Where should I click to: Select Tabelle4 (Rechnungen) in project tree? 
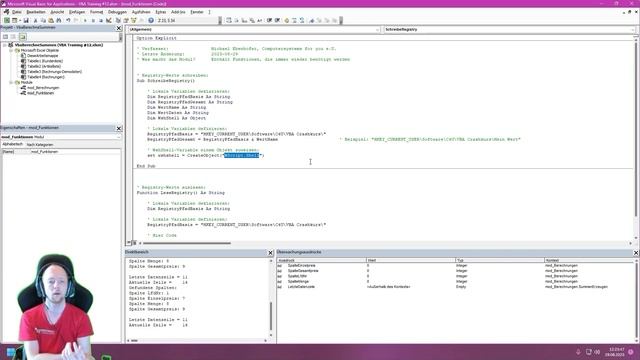[46, 77]
